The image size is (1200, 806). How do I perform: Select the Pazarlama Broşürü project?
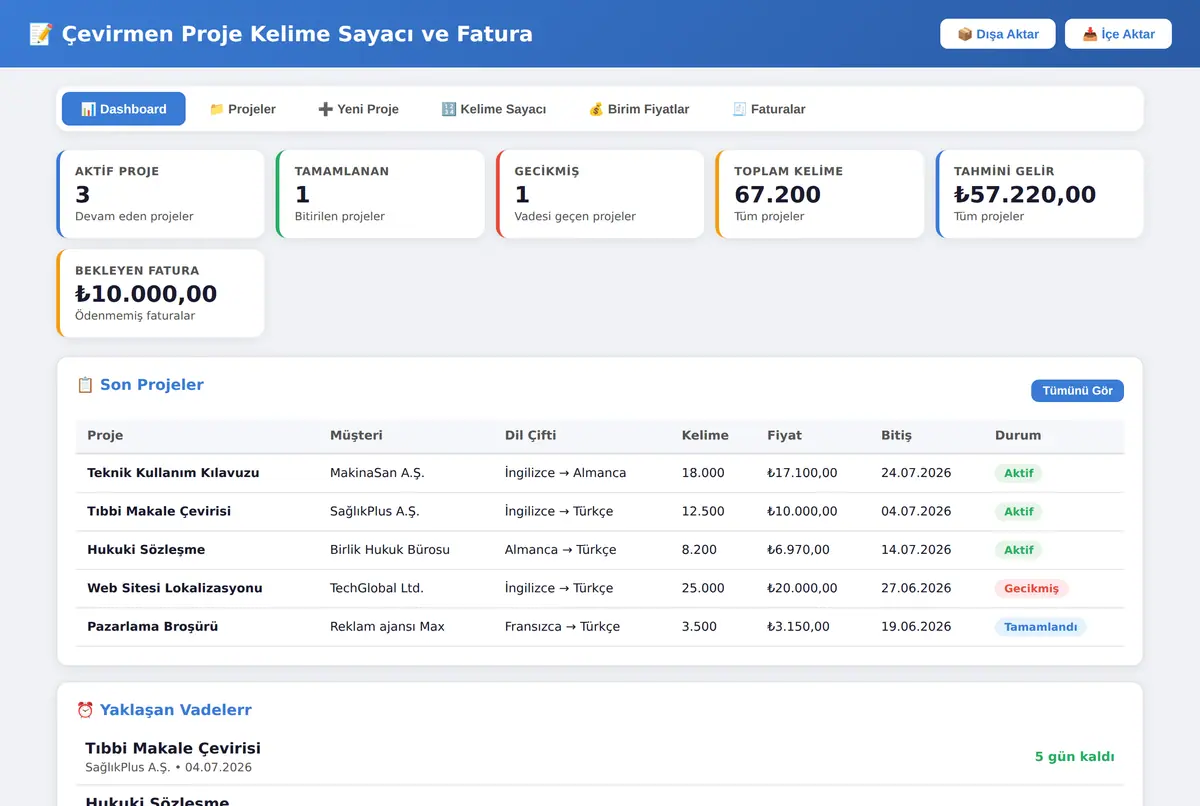click(600, 627)
